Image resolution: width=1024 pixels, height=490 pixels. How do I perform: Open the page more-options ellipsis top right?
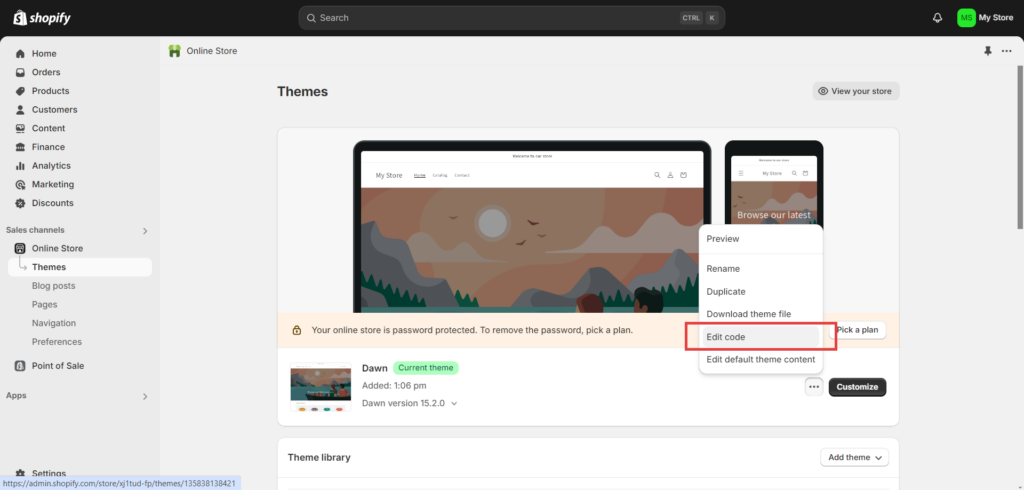[1006, 51]
